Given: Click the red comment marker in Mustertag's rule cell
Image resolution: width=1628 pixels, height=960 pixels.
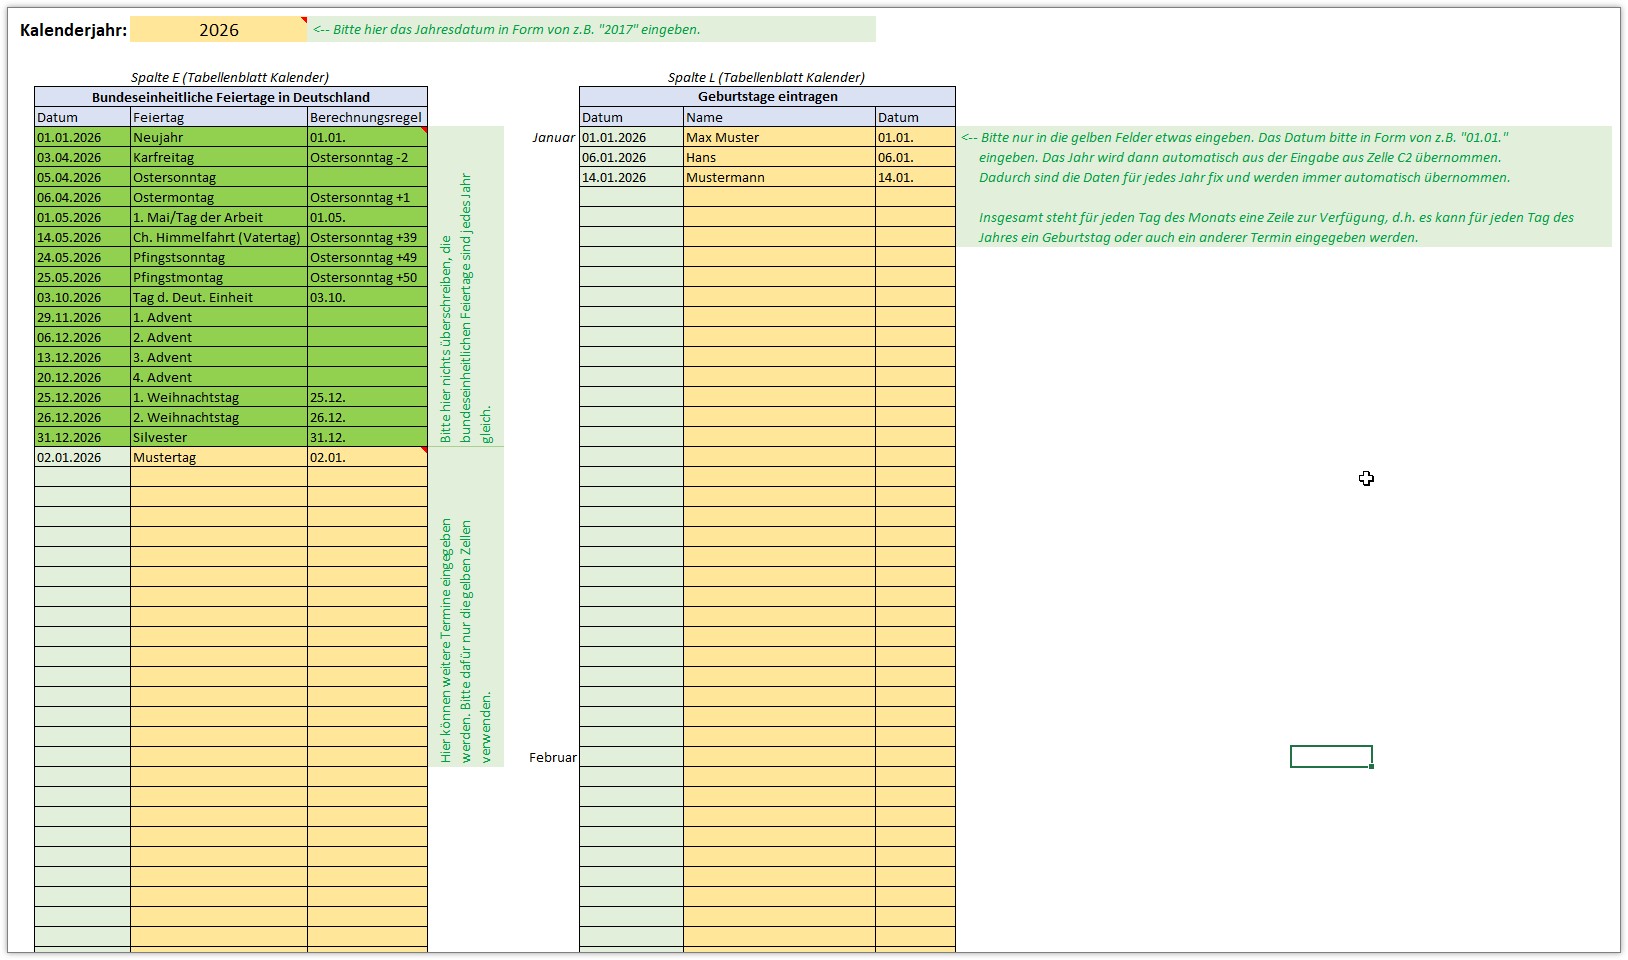Looking at the screenshot, I should click(424, 450).
